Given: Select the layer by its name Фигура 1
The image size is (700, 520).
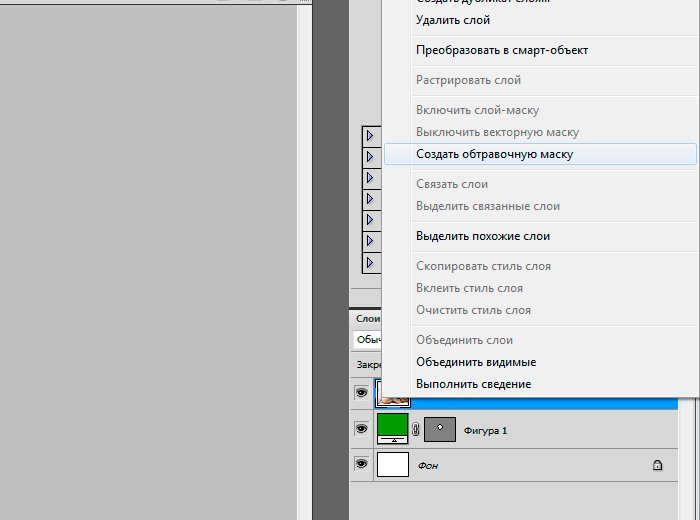Looking at the screenshot, I should [x=486, y=431].
